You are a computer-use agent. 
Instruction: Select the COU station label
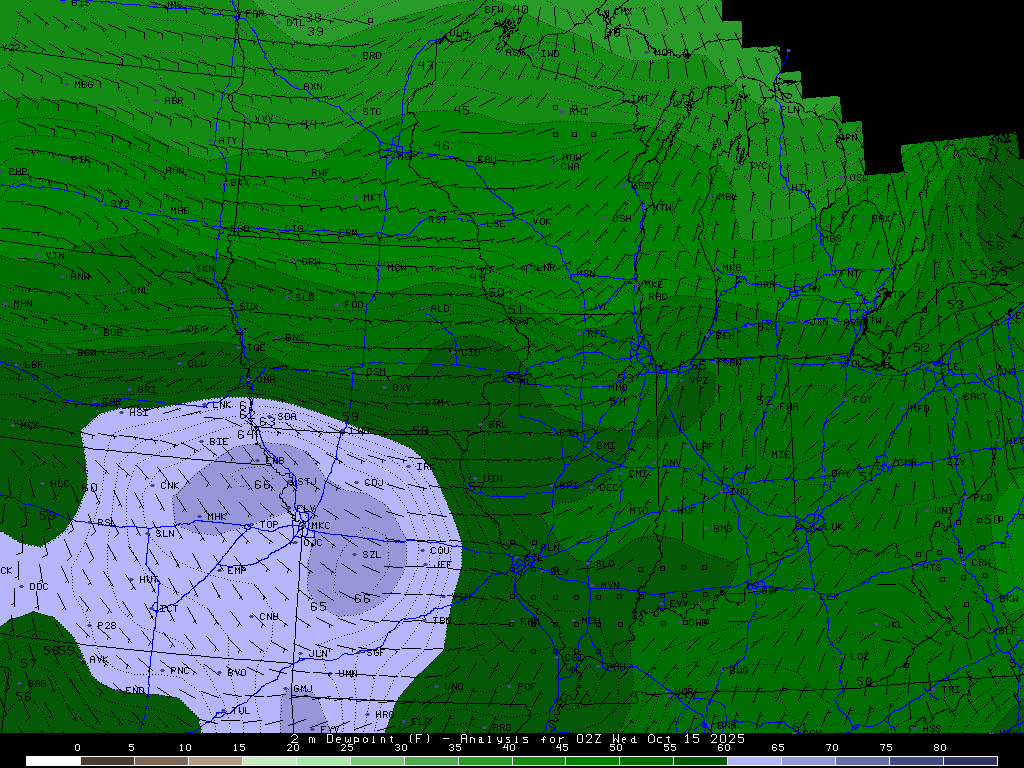(x=440, y=551)
